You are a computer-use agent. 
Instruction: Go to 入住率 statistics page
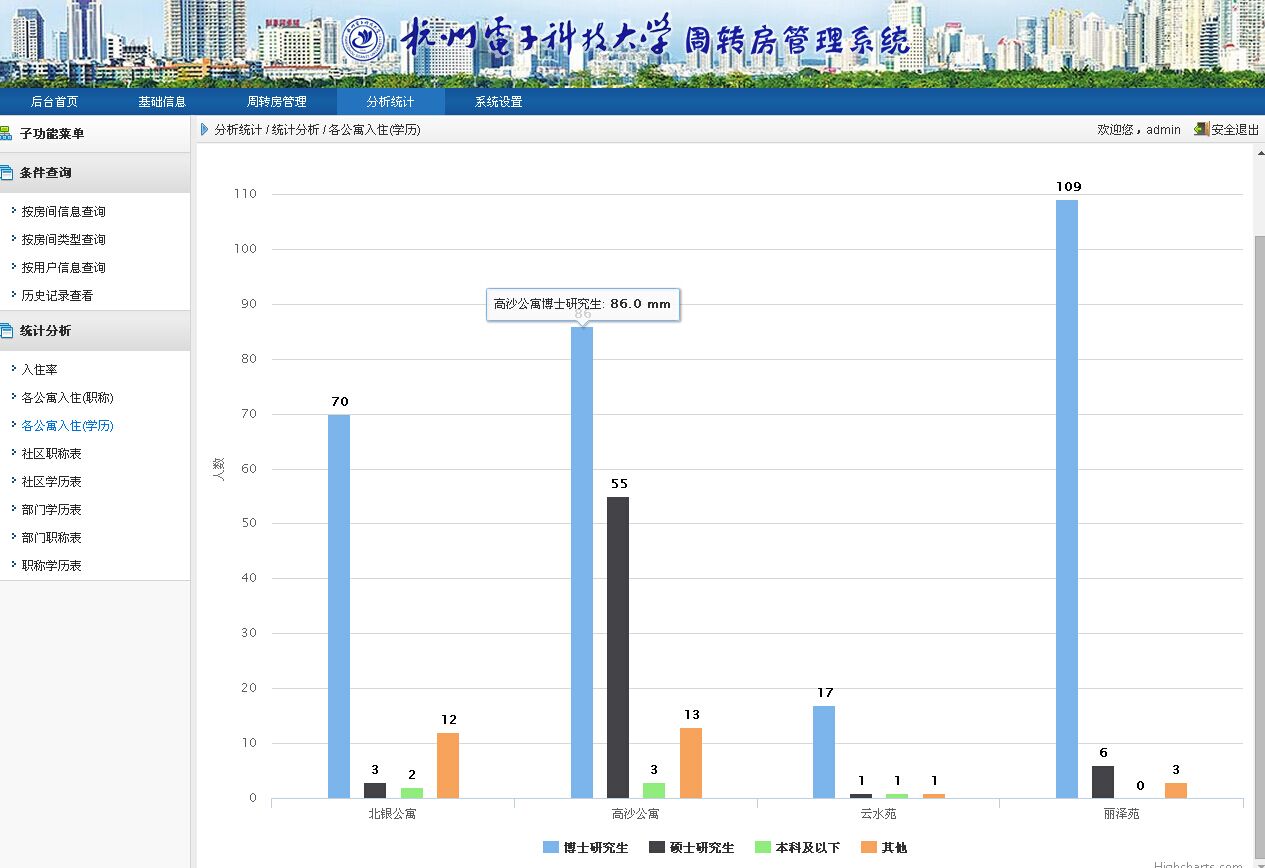coord(39,370)
